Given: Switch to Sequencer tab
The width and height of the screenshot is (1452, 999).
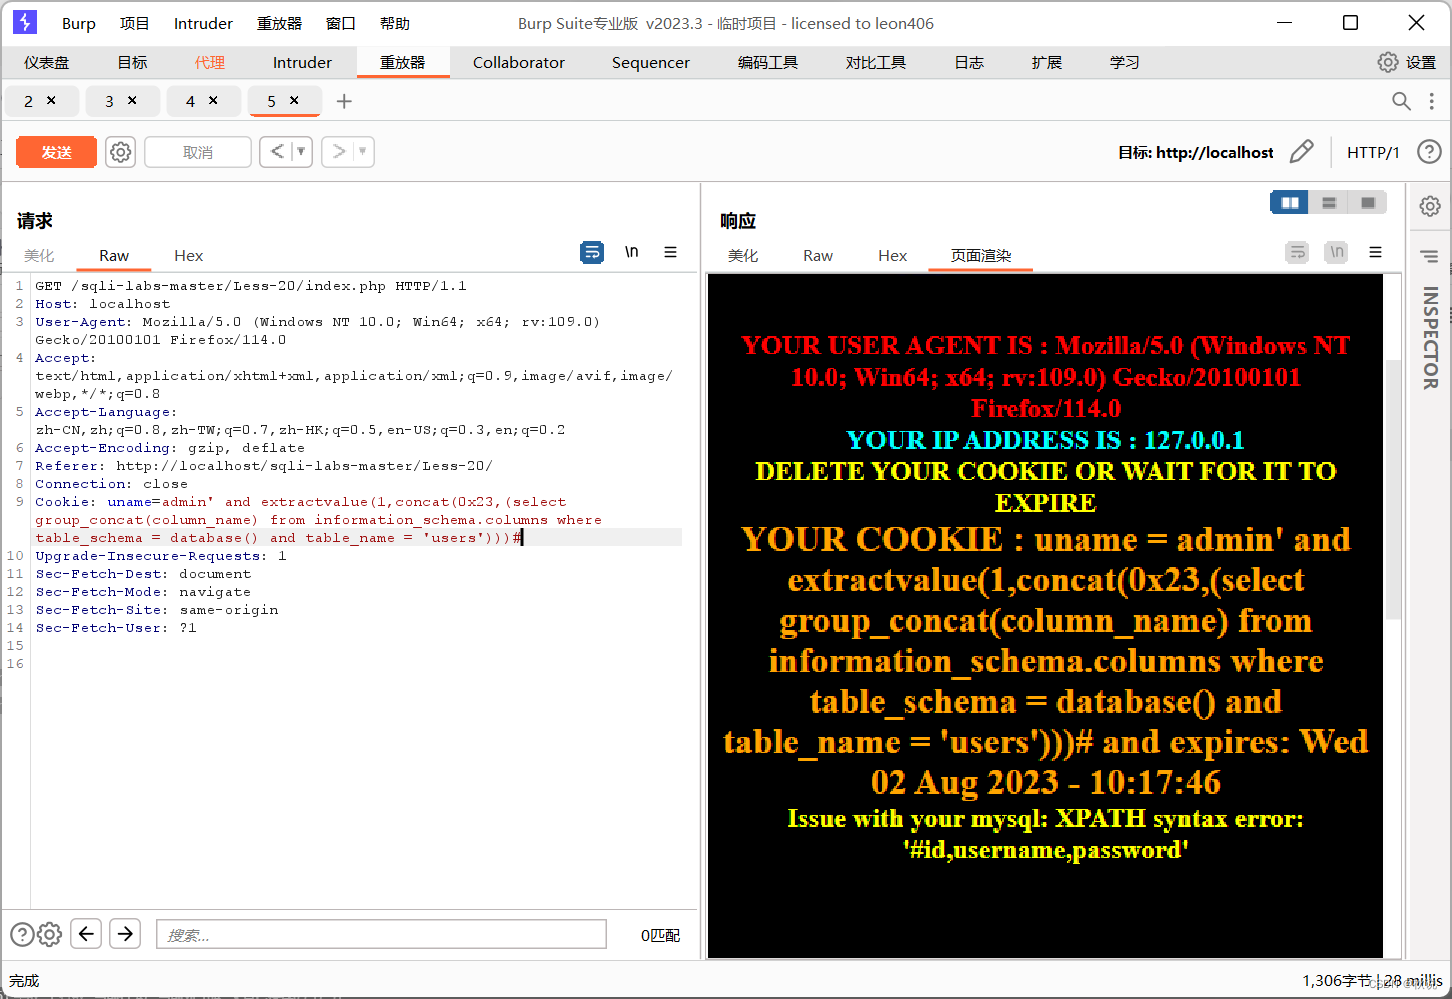Looking at the screenshot, I should coord(651,62).
